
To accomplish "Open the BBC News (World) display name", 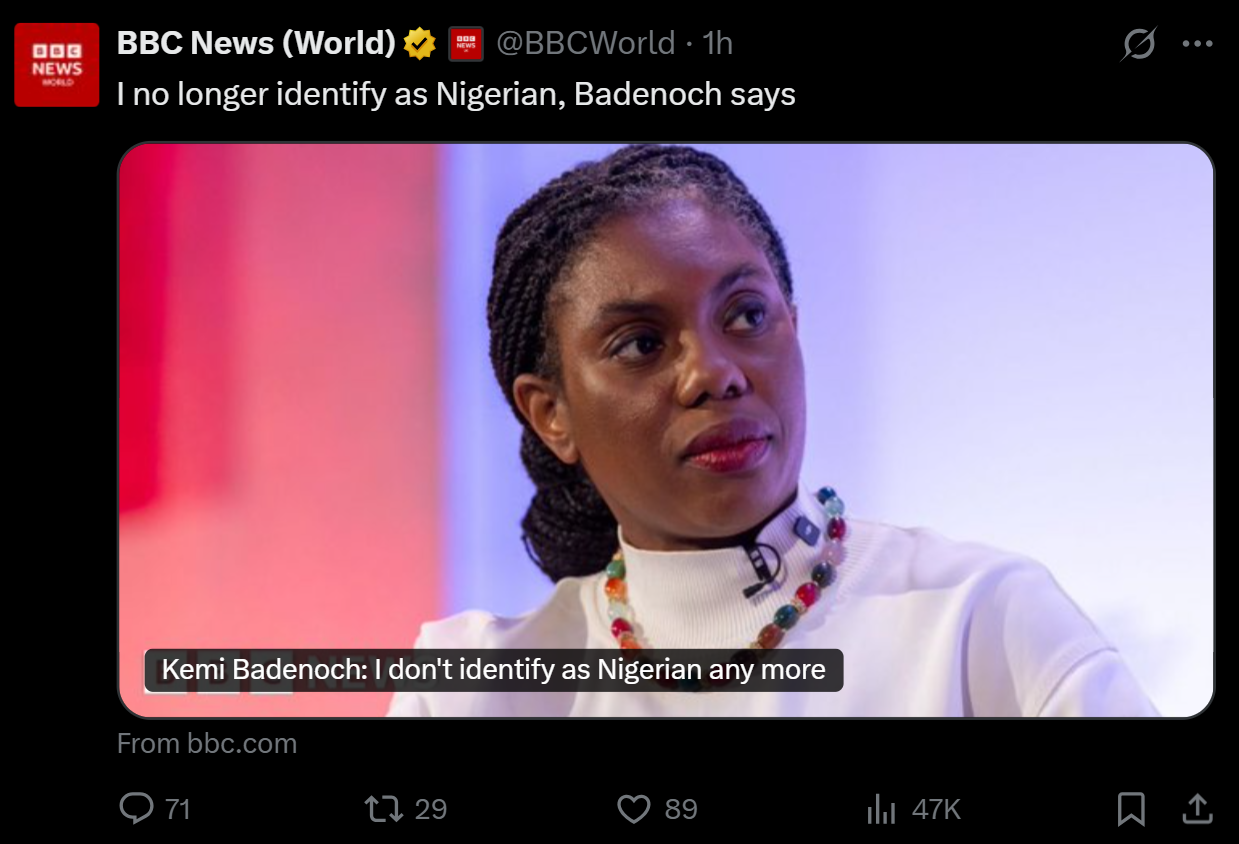I will pyautogui.click(x=257, y=43).
